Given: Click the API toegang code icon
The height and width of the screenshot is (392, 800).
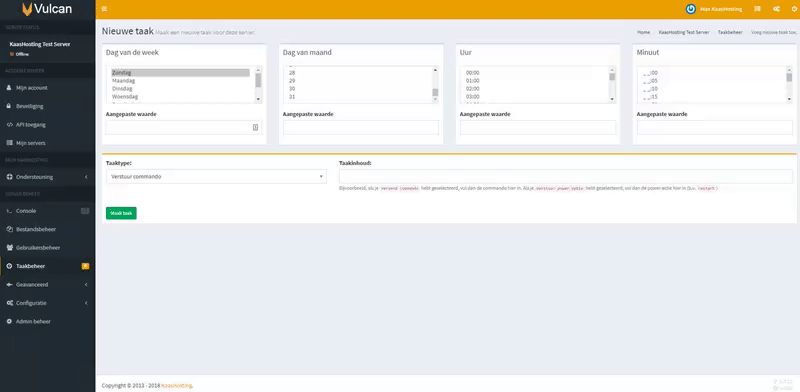Looking at the screenshot, I should (x=9, y=125).
